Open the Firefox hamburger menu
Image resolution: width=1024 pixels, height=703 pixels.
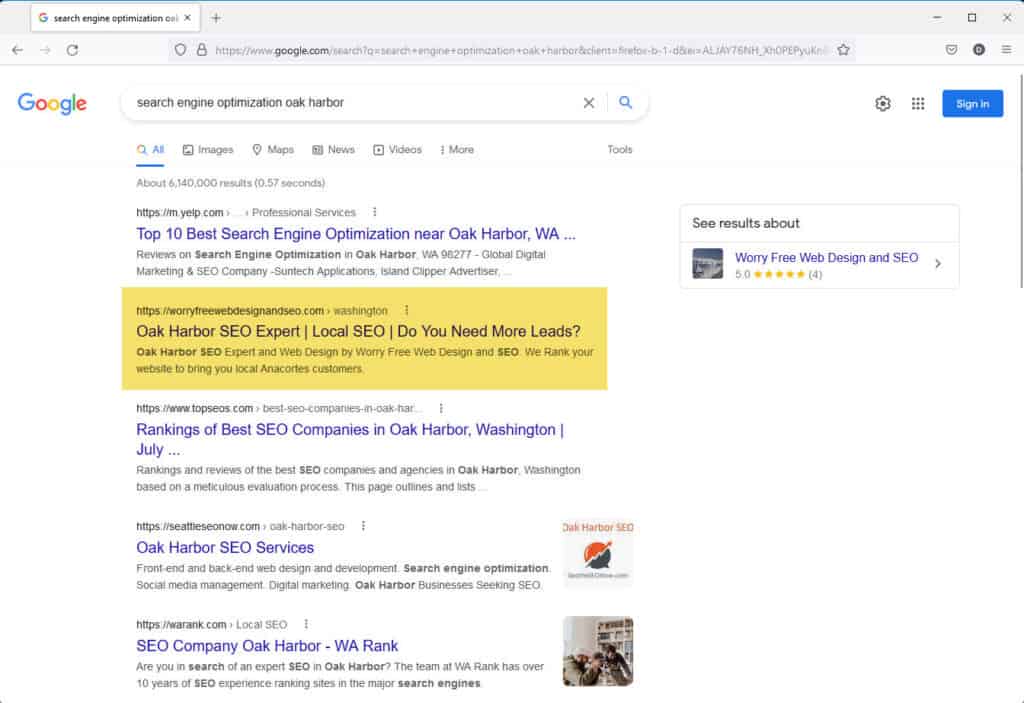tap(1006, 50)
